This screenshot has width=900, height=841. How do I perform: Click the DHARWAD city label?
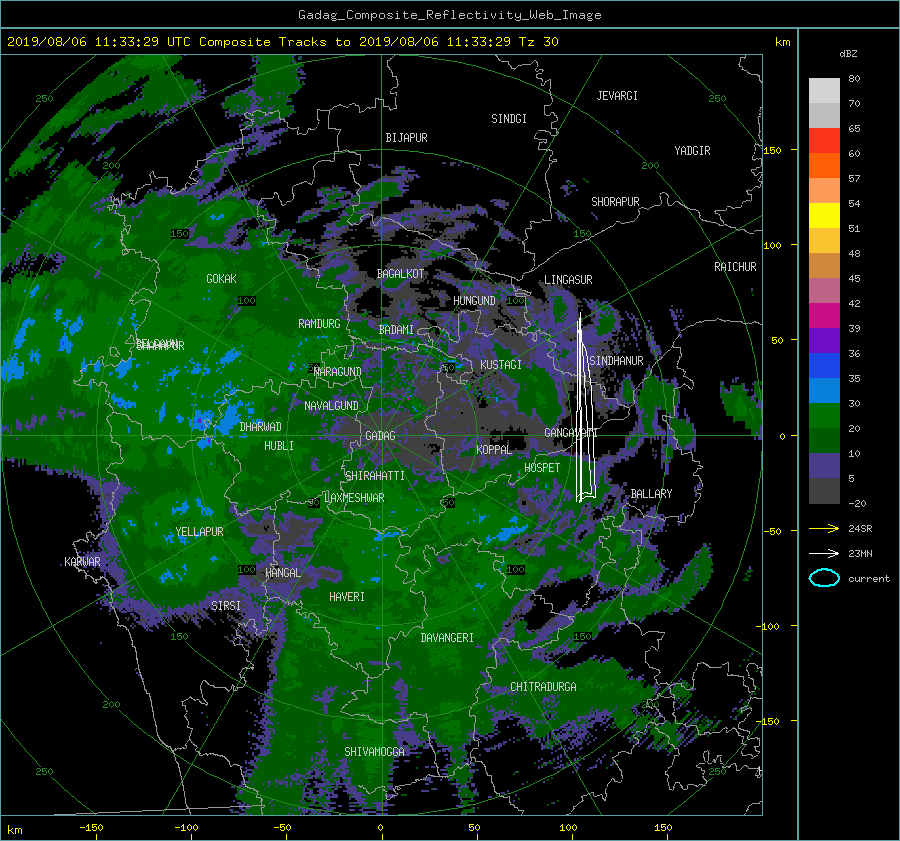coord(260,427)
